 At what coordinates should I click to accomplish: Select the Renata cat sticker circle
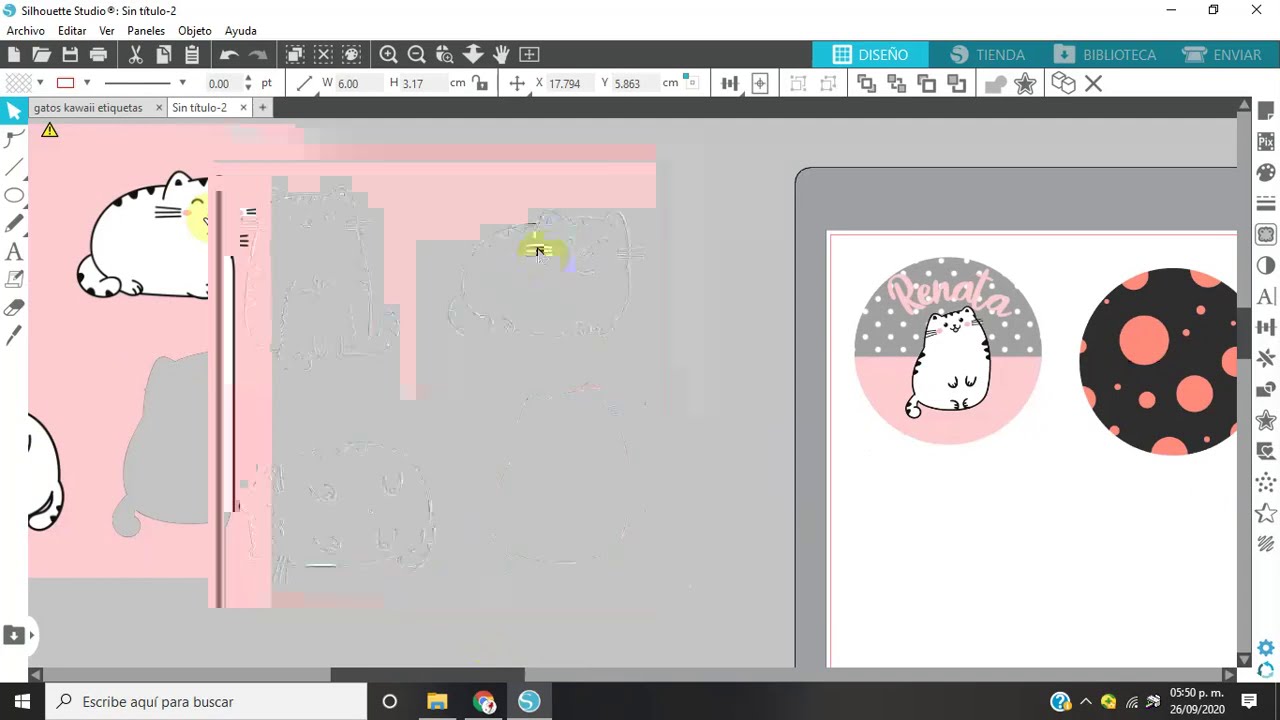[x=948, y=351]
